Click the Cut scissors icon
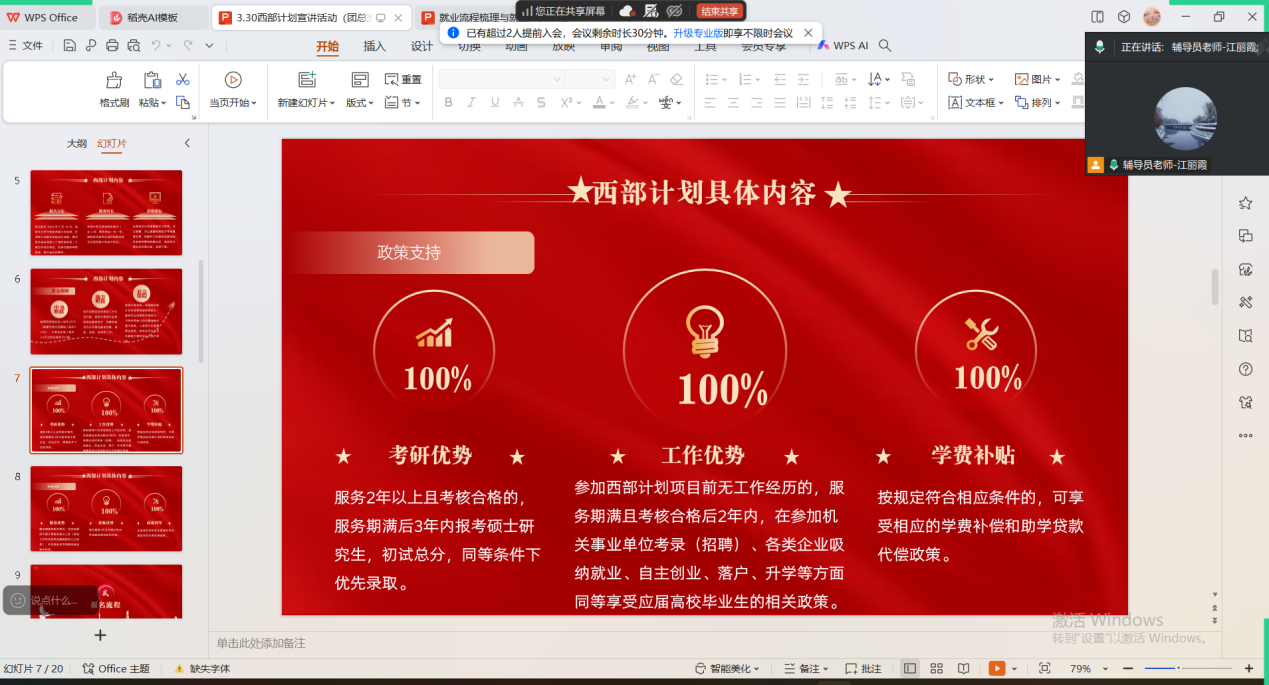1269x685 pixels. click(182, 79)
